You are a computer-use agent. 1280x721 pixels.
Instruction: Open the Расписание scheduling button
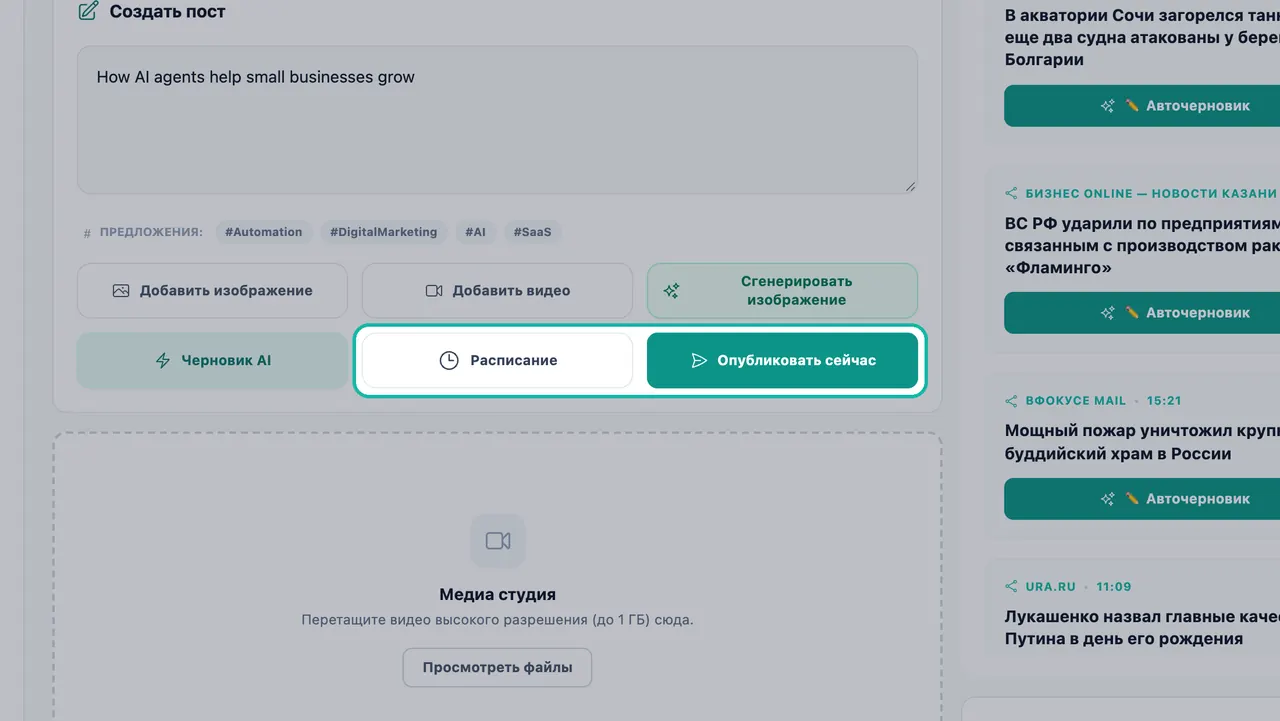coord(497,360)
